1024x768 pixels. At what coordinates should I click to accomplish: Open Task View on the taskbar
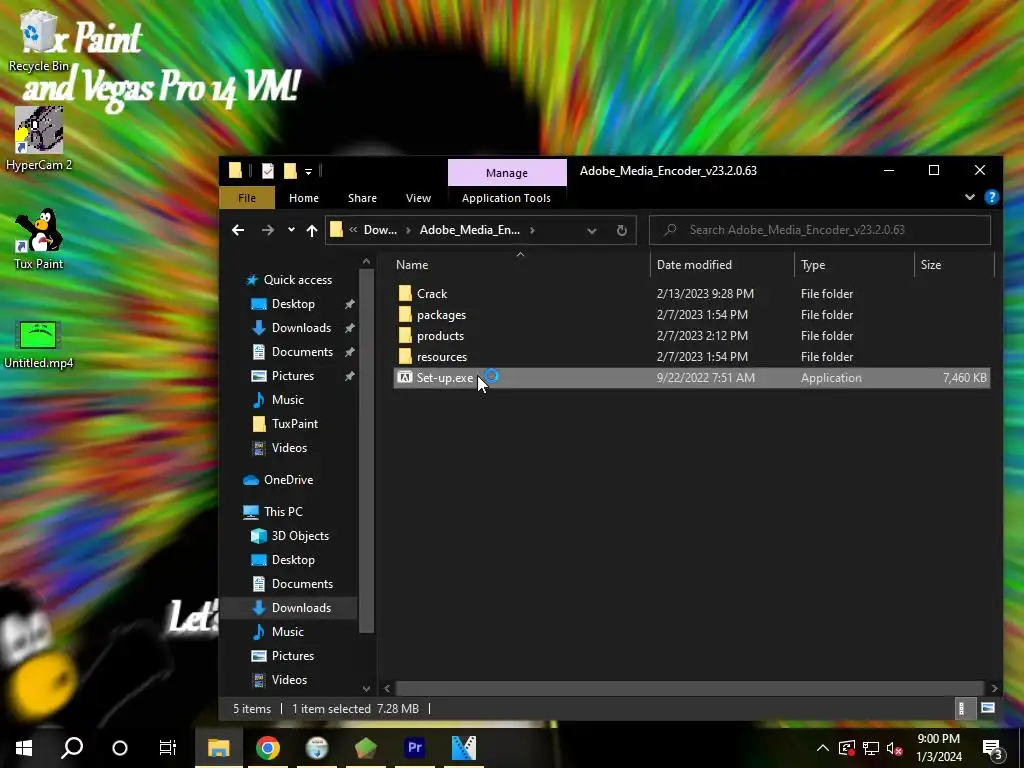tap(168, 747)
